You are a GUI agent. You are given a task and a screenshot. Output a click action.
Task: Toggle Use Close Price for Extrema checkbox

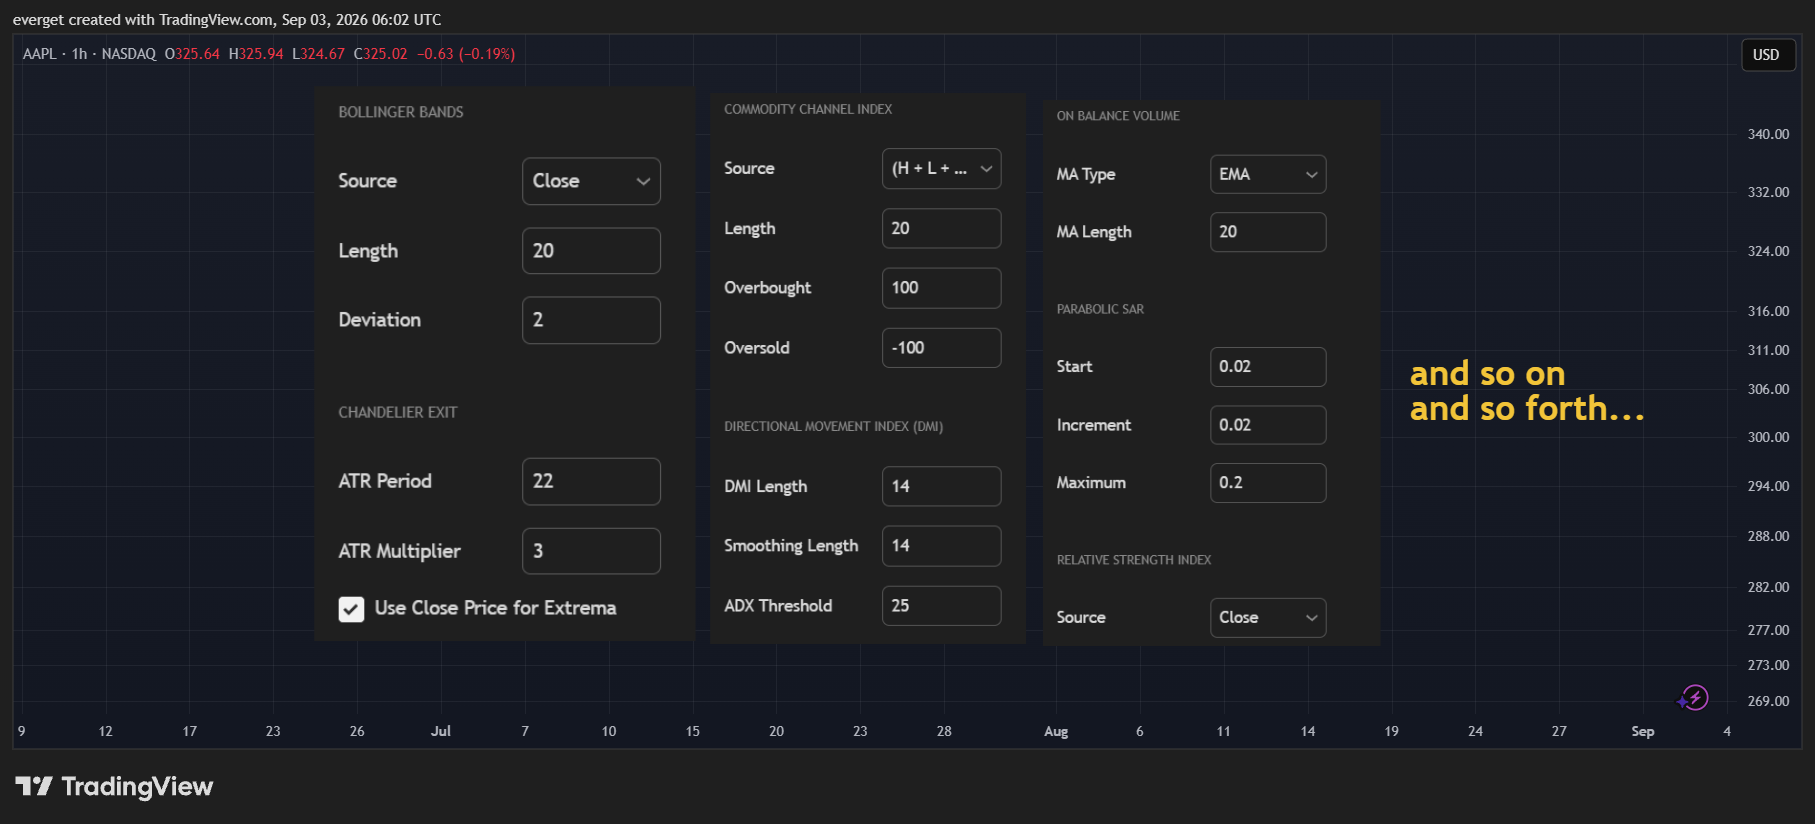click(351, 609)
